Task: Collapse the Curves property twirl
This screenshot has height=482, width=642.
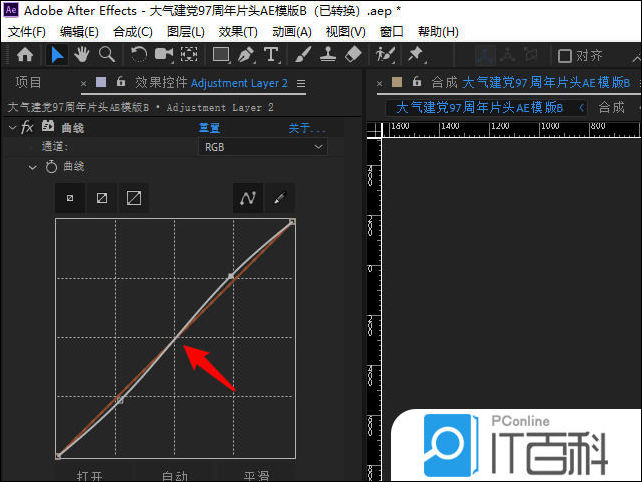Action: 32,167
